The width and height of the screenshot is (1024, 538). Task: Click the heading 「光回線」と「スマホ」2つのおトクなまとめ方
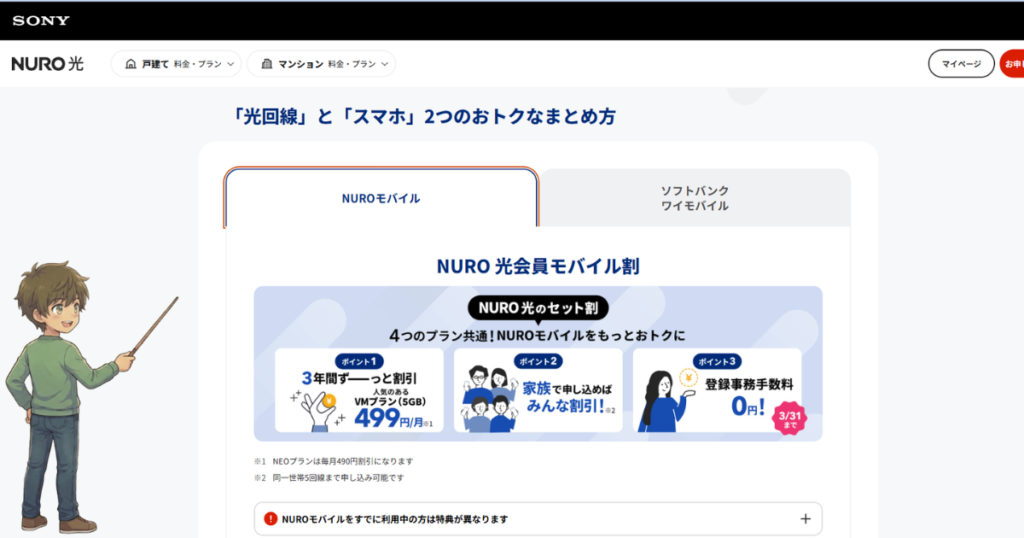pyautogui.click(x=424, y=117)
